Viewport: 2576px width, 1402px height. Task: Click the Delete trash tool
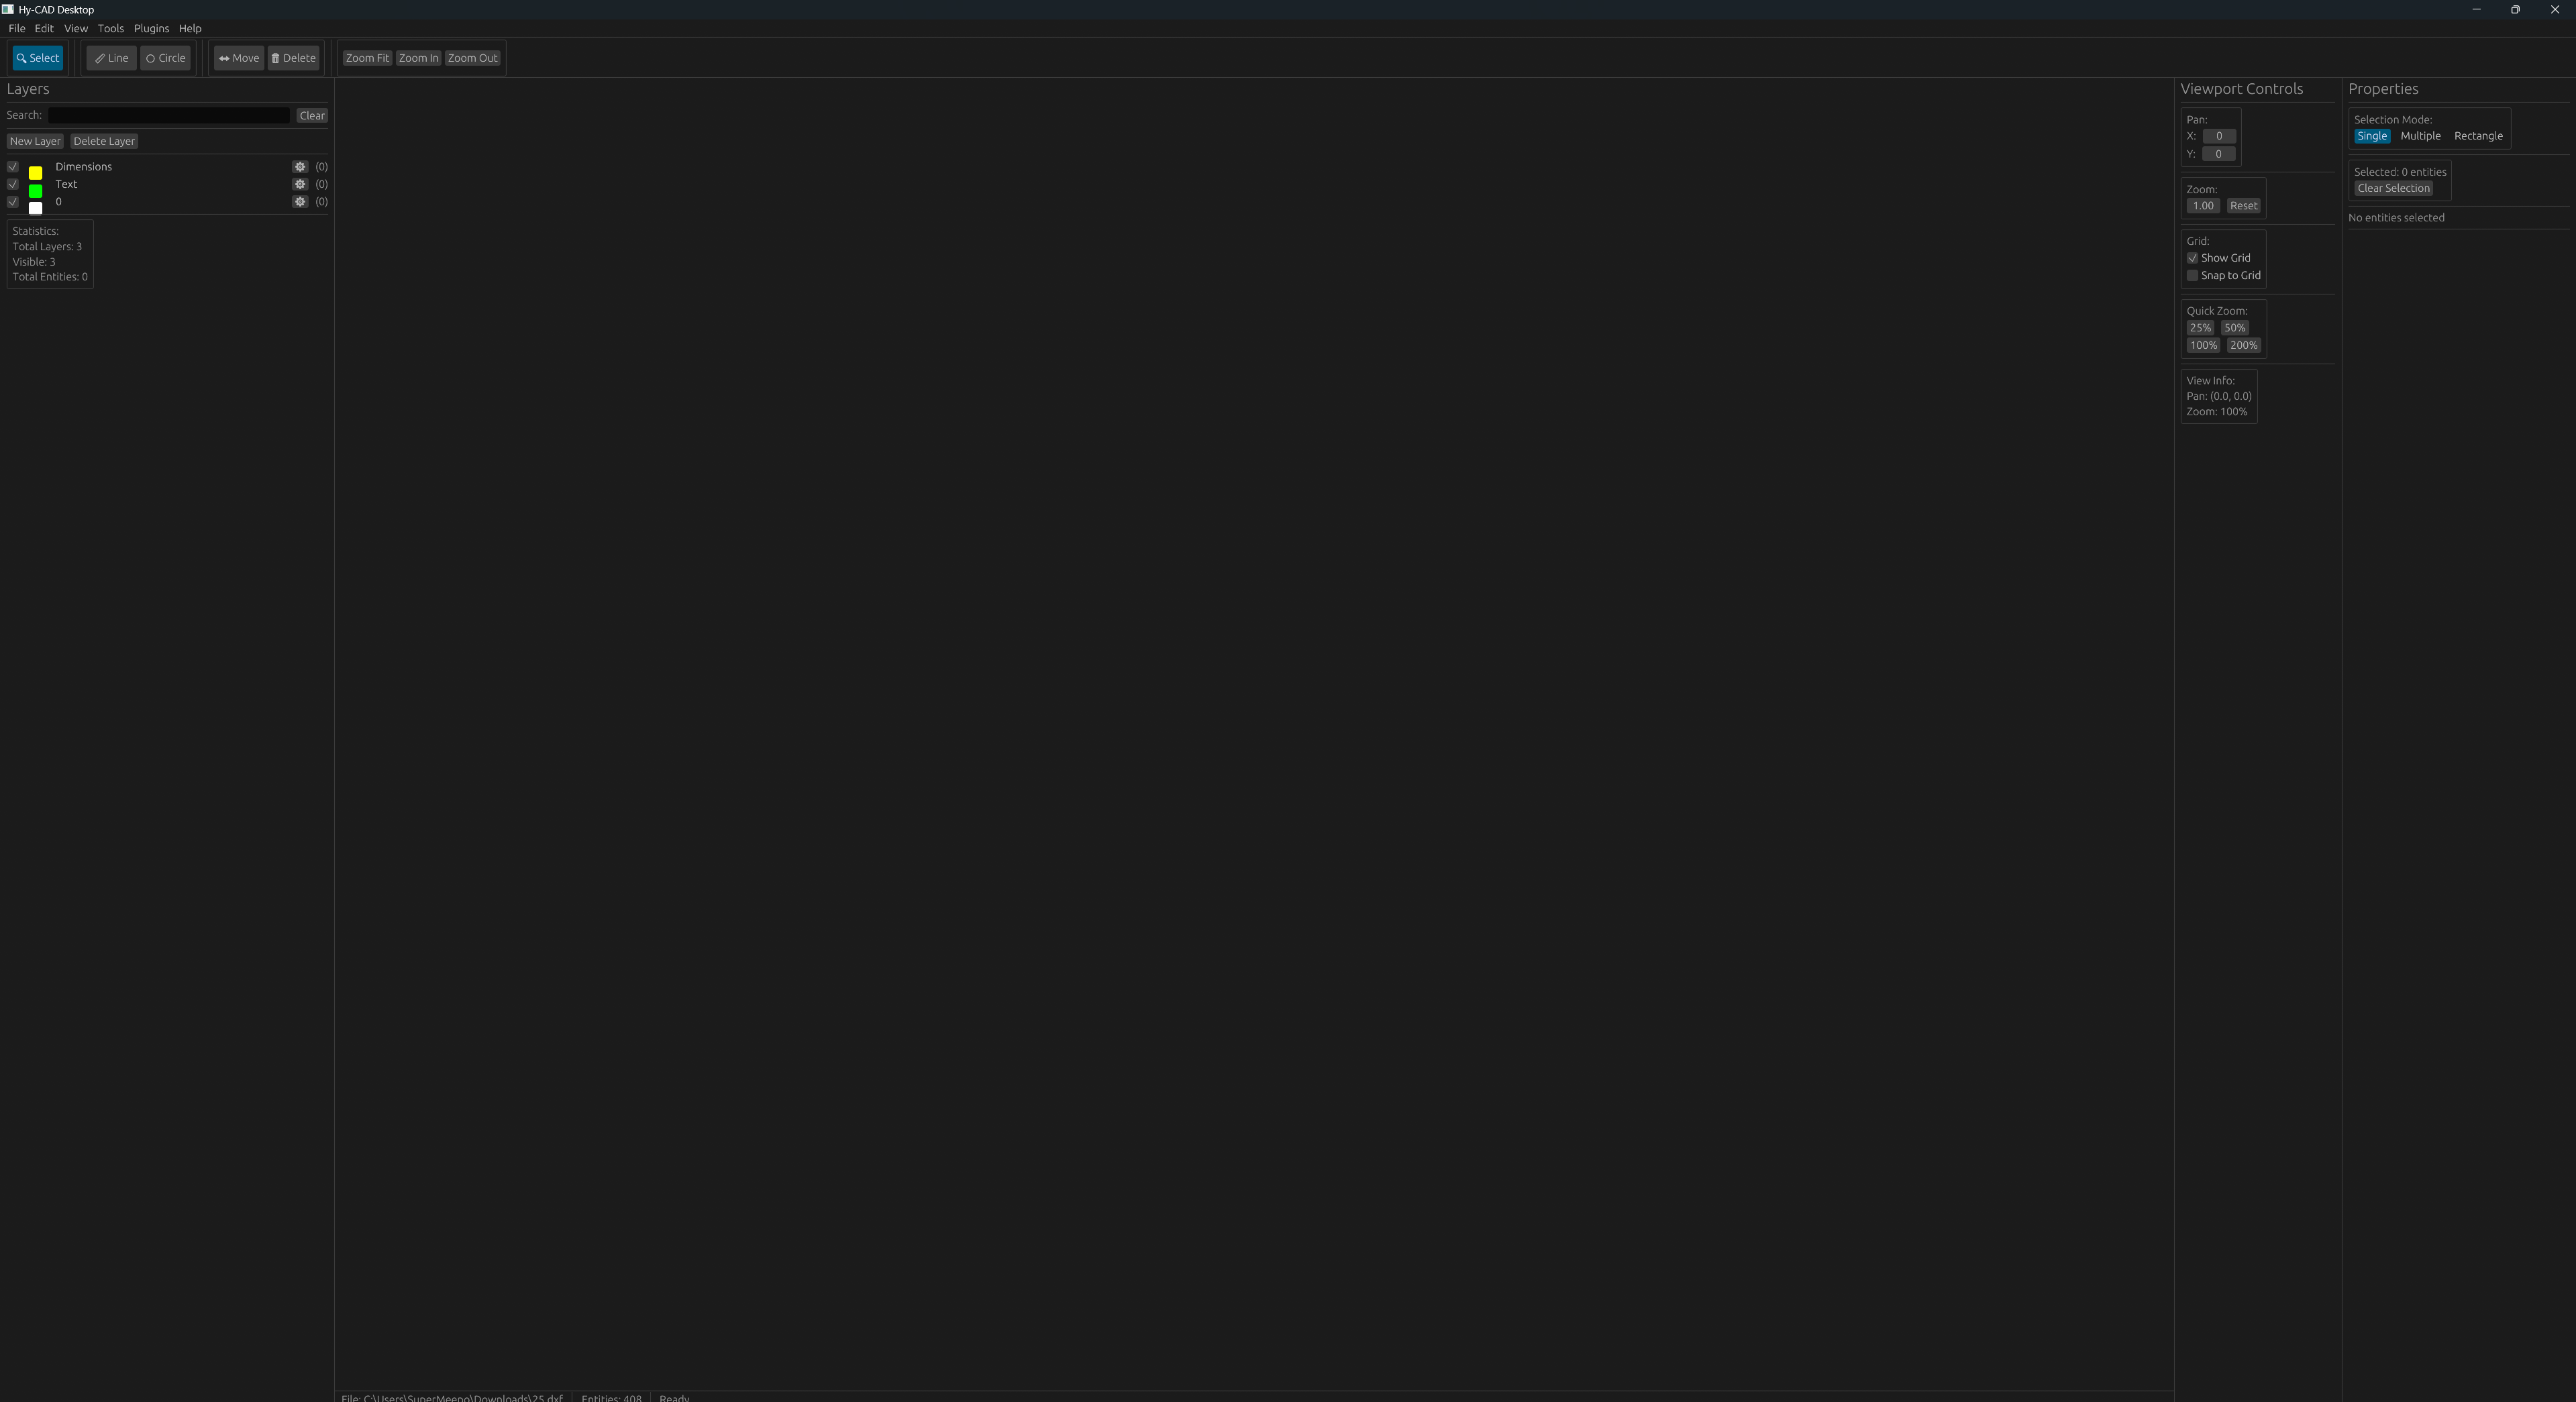click(293, 58)
